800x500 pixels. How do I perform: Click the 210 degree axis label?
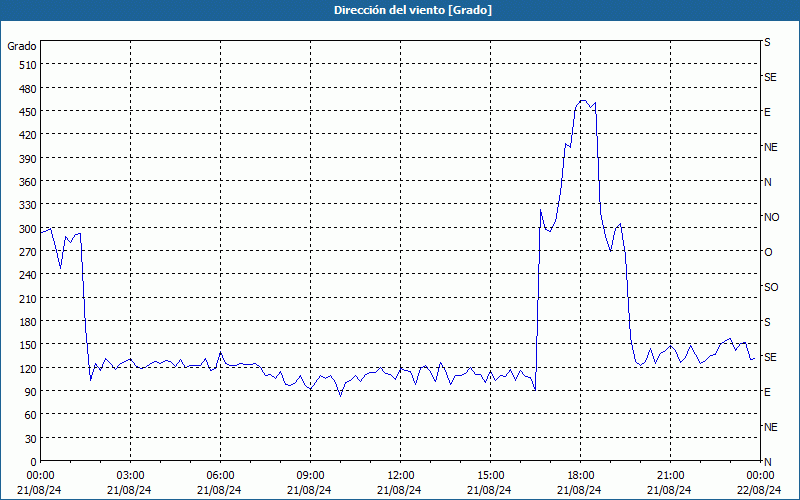tap(29, 298)
